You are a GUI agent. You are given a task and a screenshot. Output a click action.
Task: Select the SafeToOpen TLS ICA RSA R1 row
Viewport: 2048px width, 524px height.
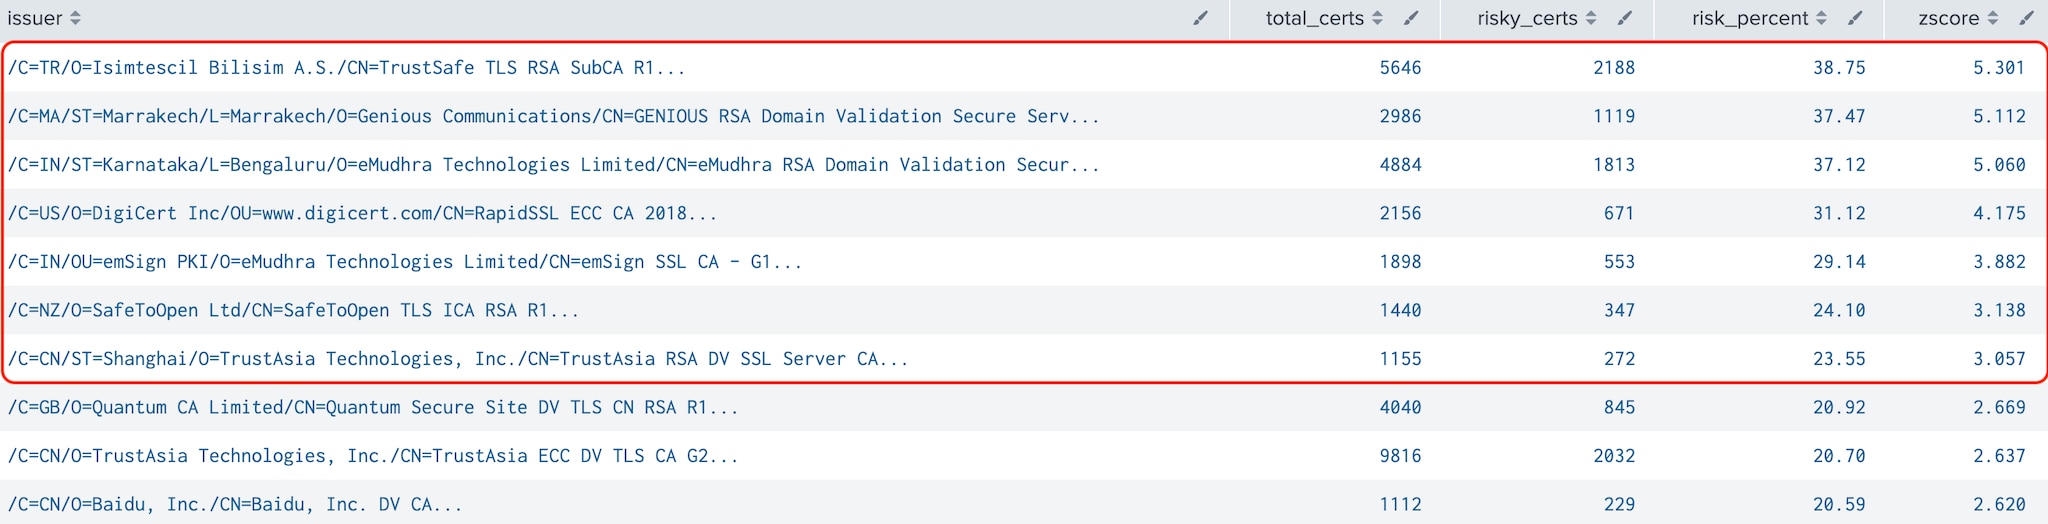click(x=1024, y=310)
